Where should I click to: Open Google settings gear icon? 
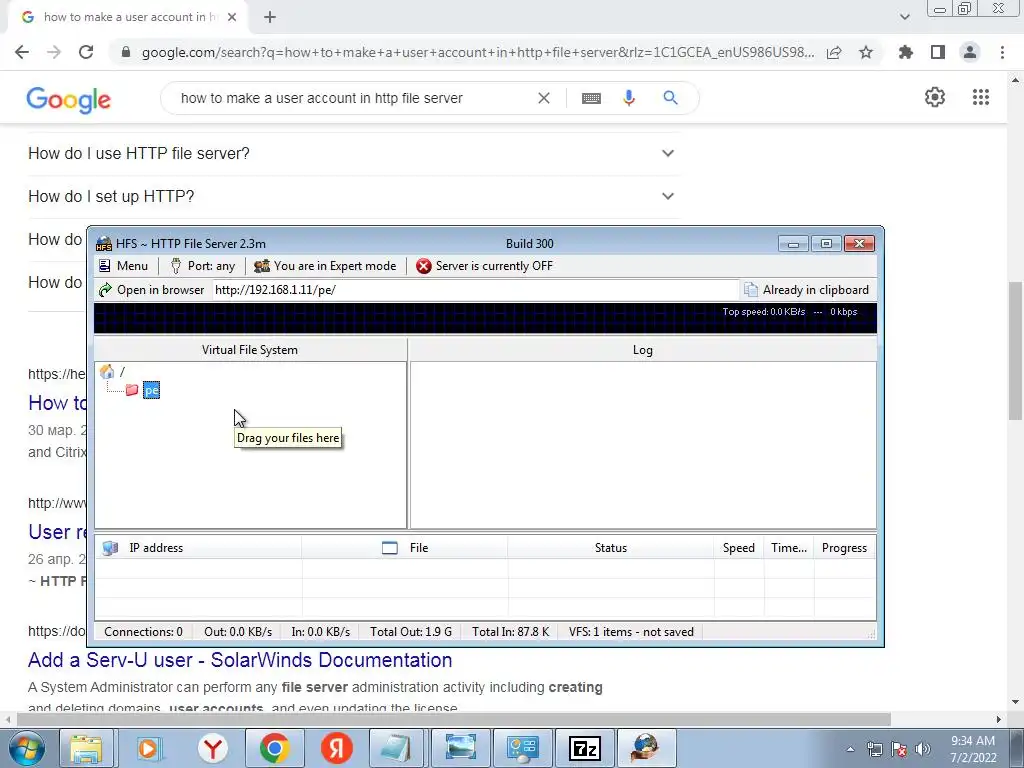click(935, 97)
